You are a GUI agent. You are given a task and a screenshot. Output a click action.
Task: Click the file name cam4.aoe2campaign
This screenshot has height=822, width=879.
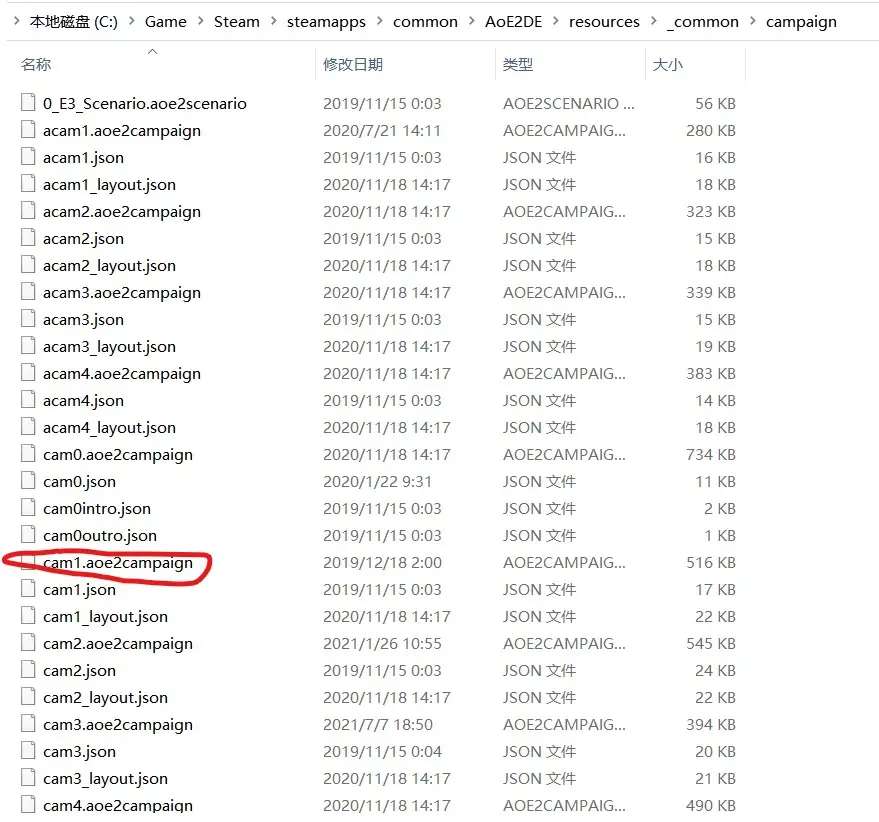coord(118,806)
